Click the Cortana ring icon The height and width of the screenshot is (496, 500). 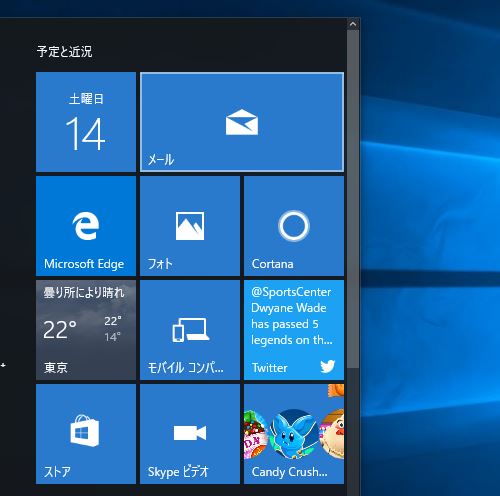(294, 226)
